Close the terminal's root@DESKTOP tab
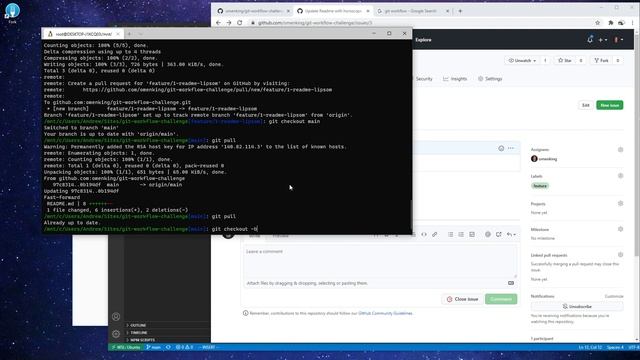This screenshot has height=360, width=640. point(118,34)
